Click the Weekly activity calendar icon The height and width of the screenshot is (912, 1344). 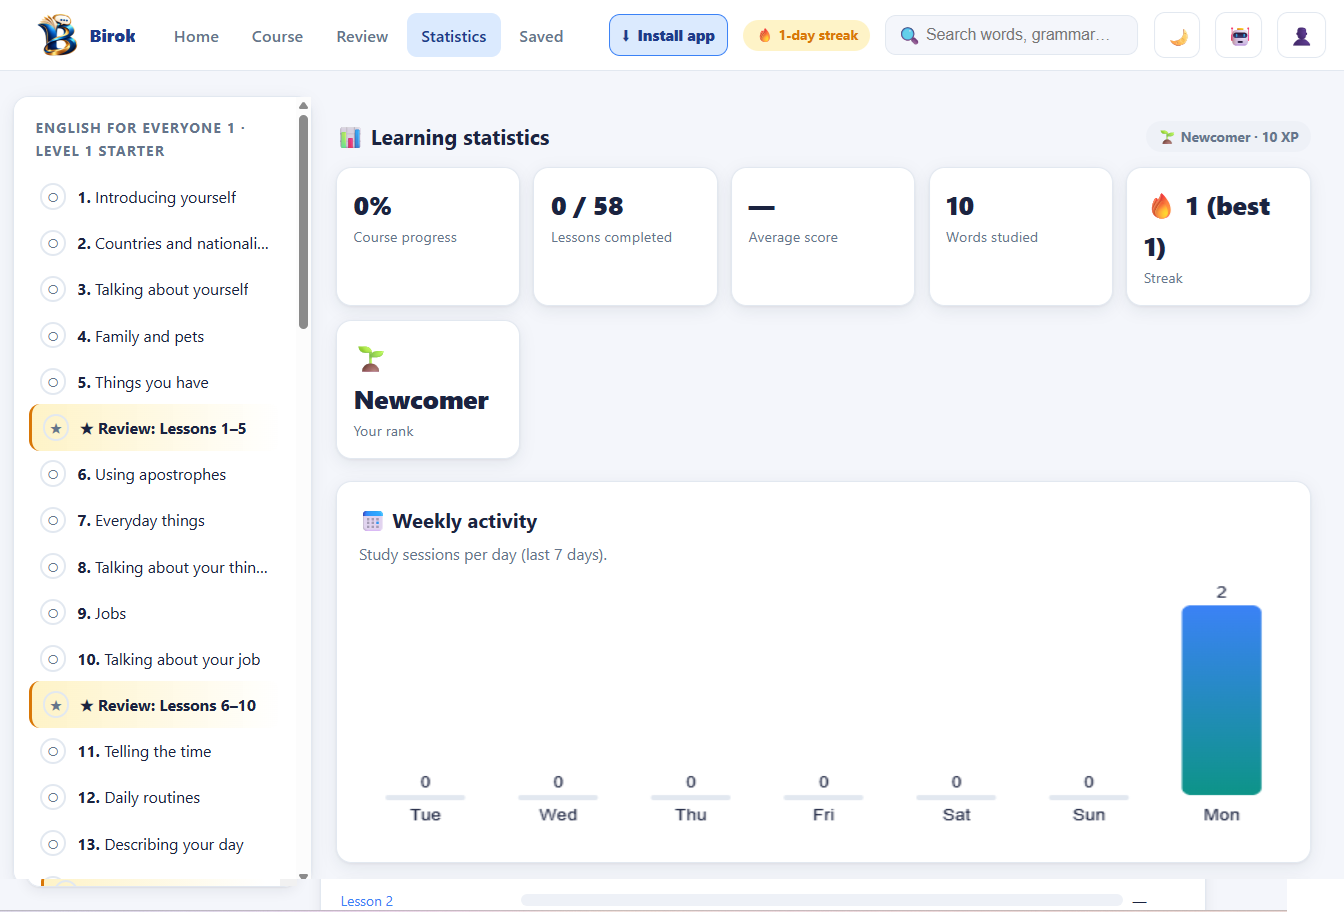point(373,521)
